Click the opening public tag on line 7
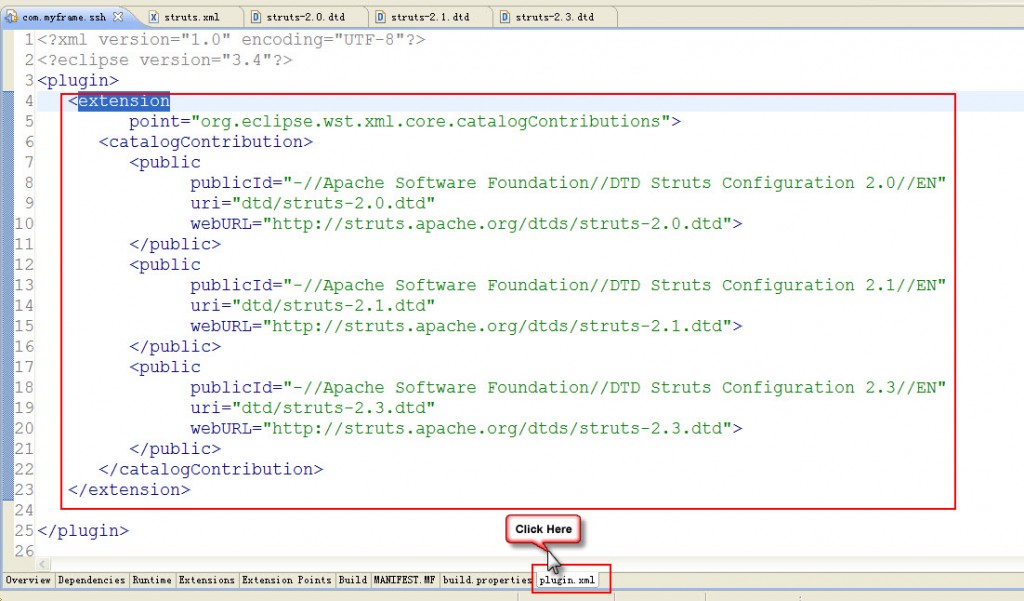 click(x=165, y=163)
